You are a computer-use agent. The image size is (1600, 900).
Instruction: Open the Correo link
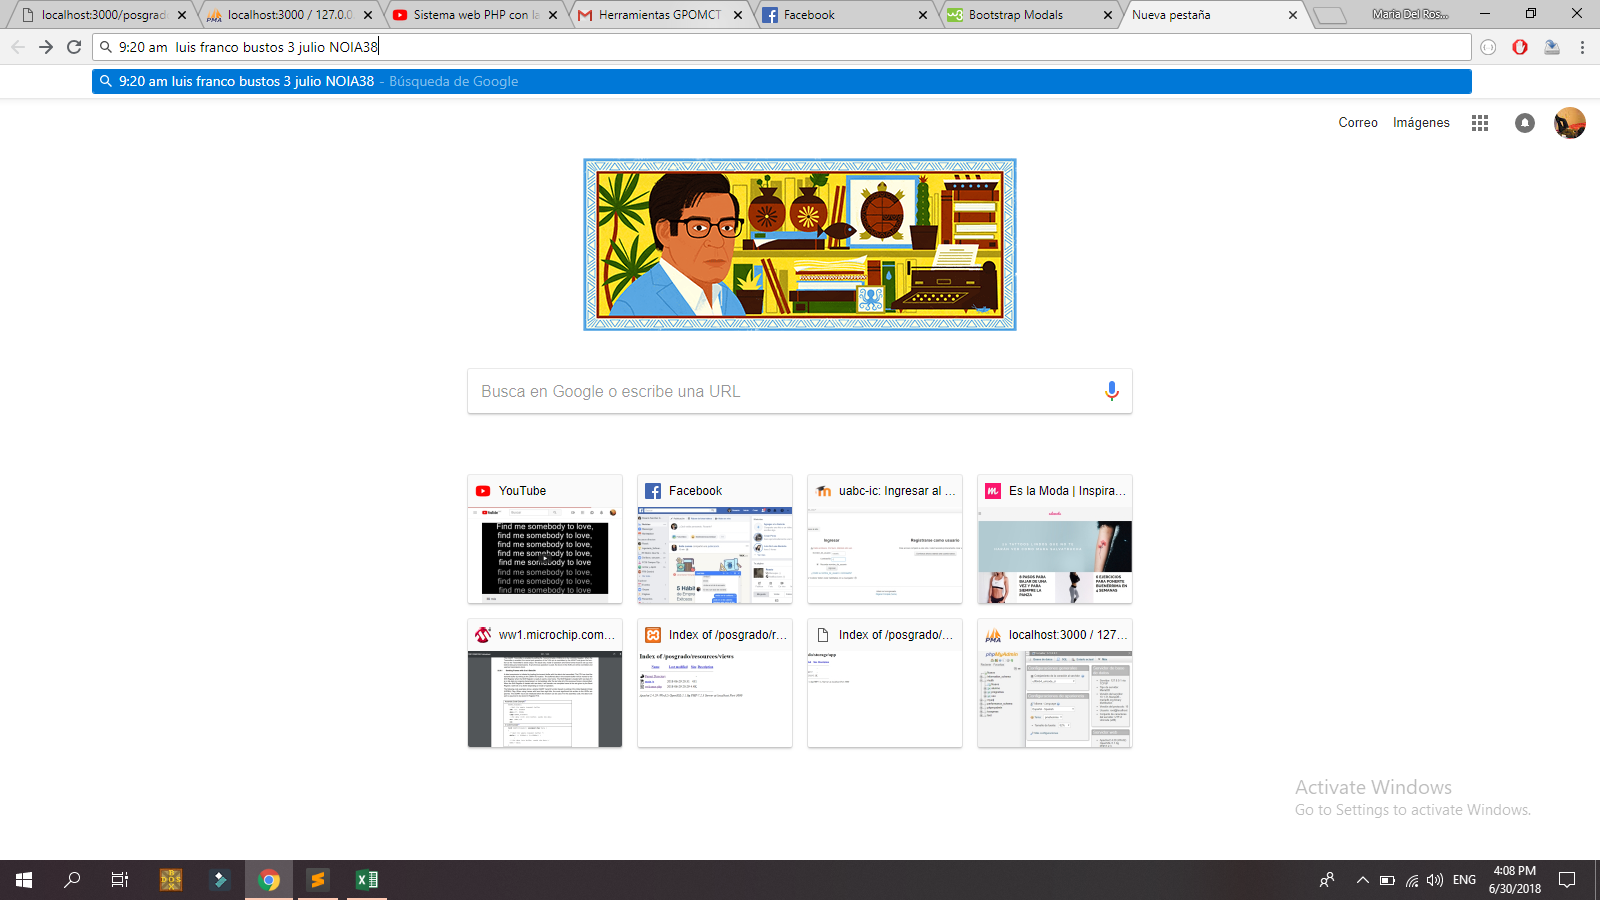1357,123
